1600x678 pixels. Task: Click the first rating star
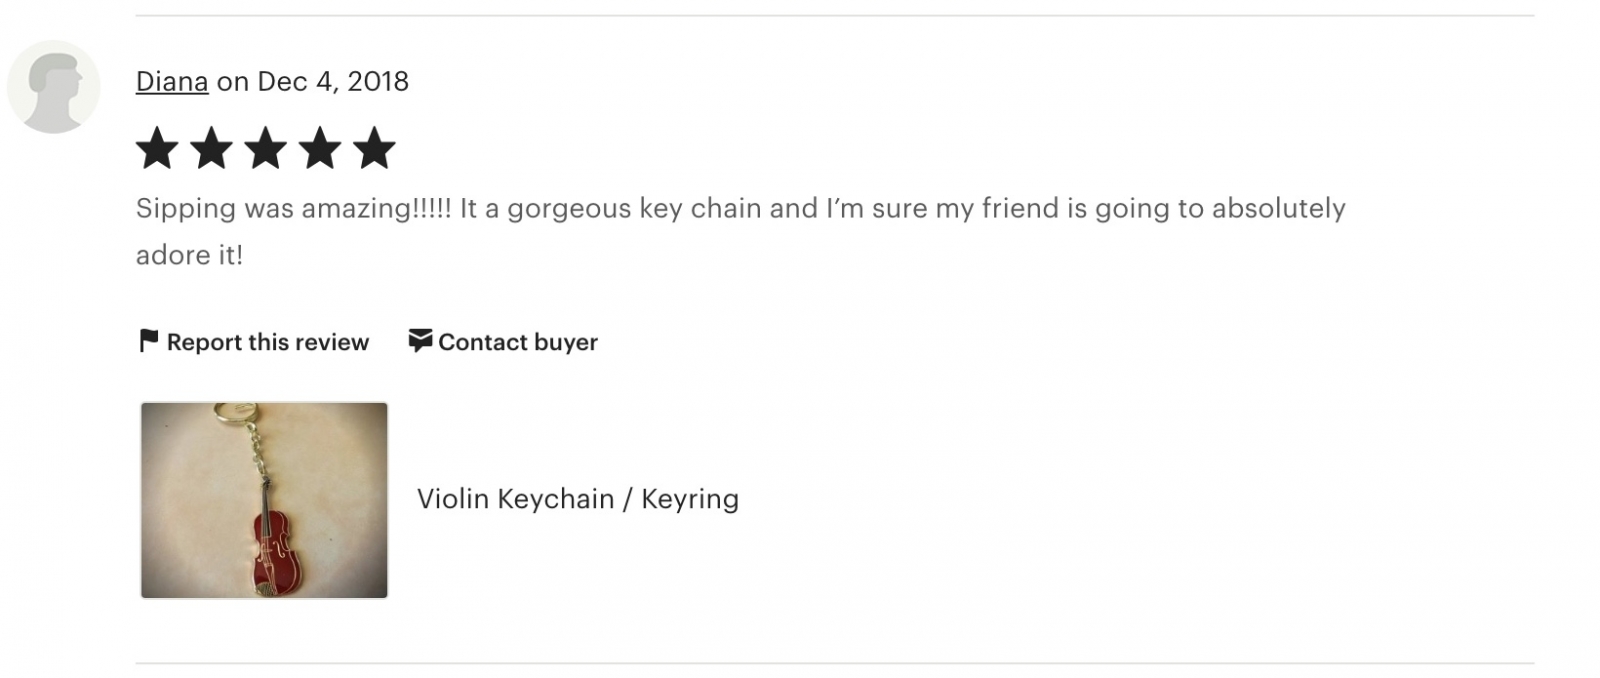tap(157, 148)
